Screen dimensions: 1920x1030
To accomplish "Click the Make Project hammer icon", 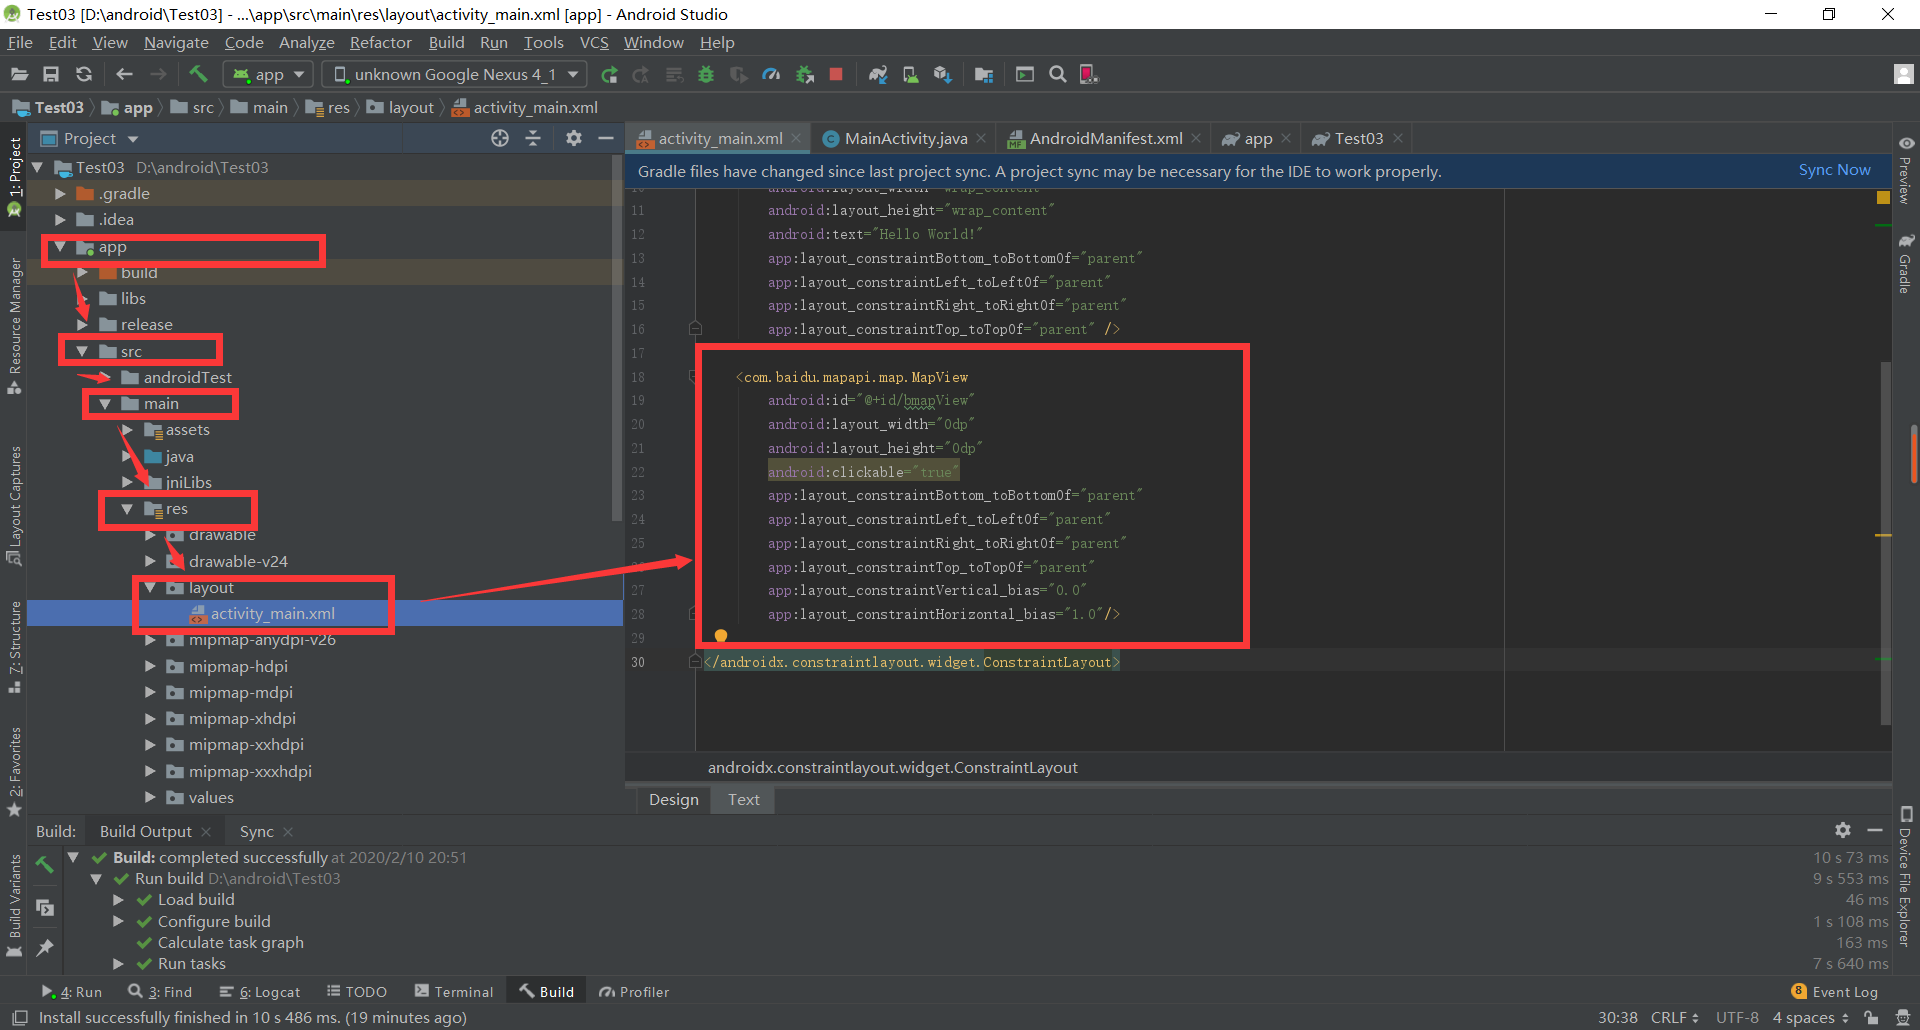I will pyautogui.click(x=198, y=74).
